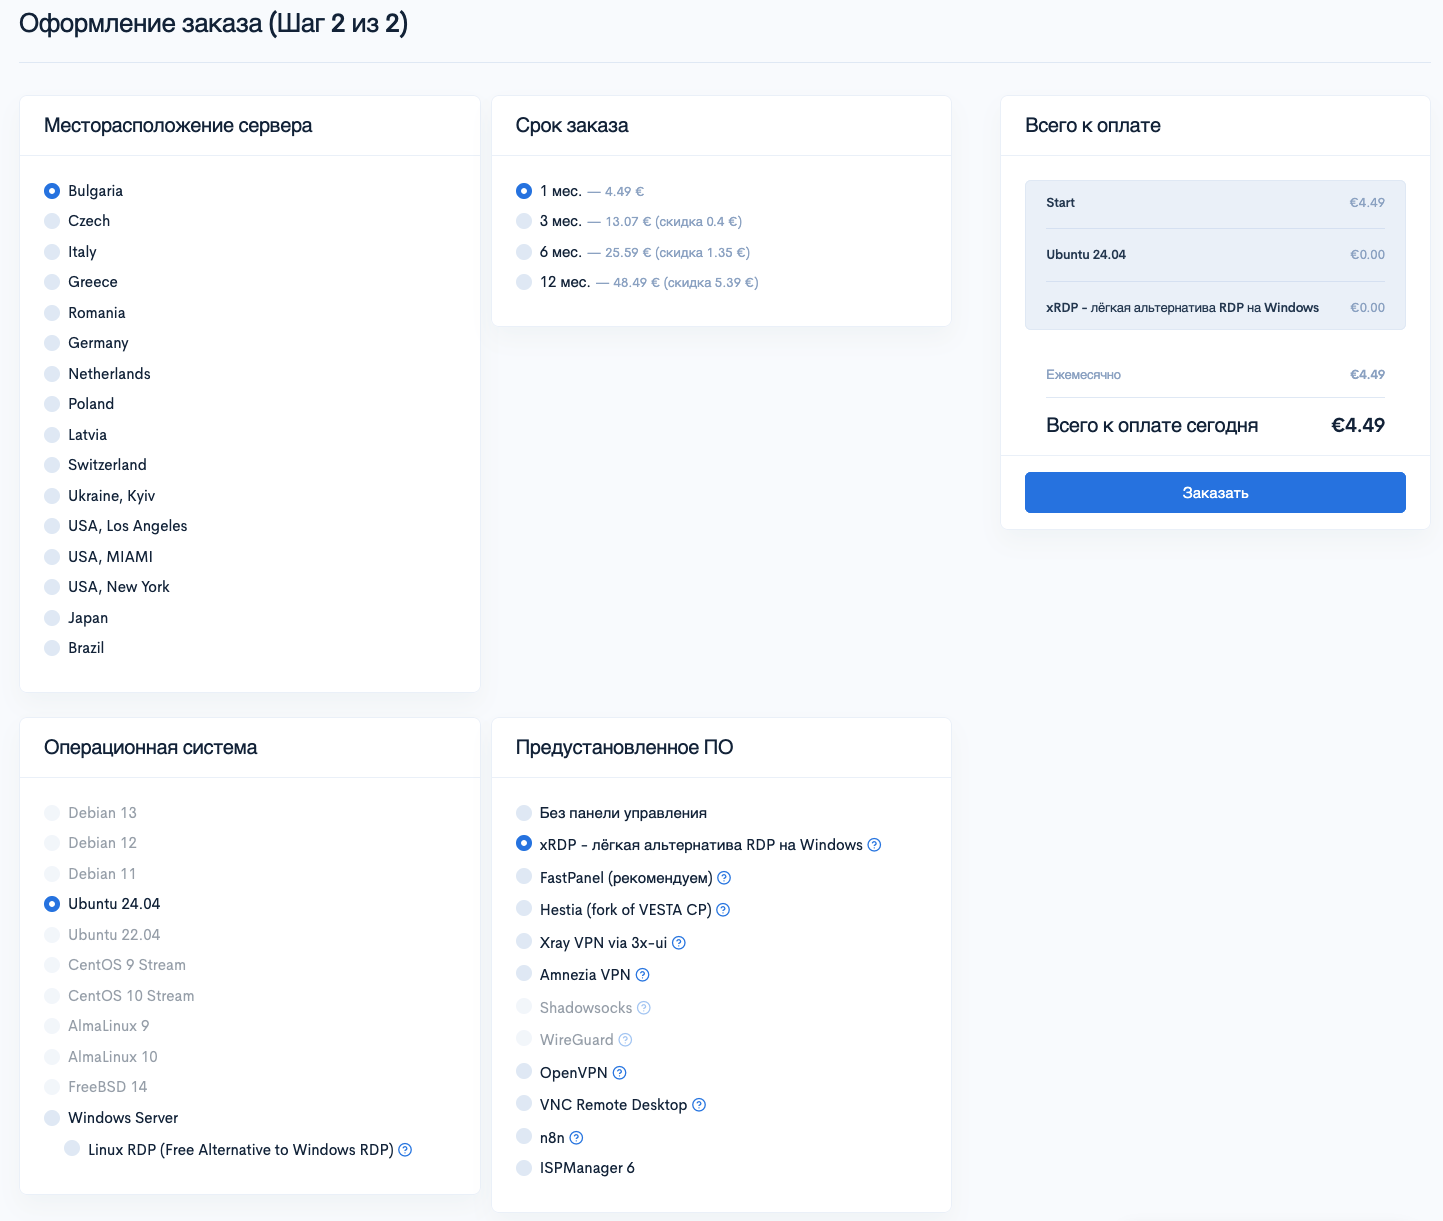The width and height of the screenshot is (1443, 1221).
Task: Choose OpenVPN software
Action: (524, 1071)
